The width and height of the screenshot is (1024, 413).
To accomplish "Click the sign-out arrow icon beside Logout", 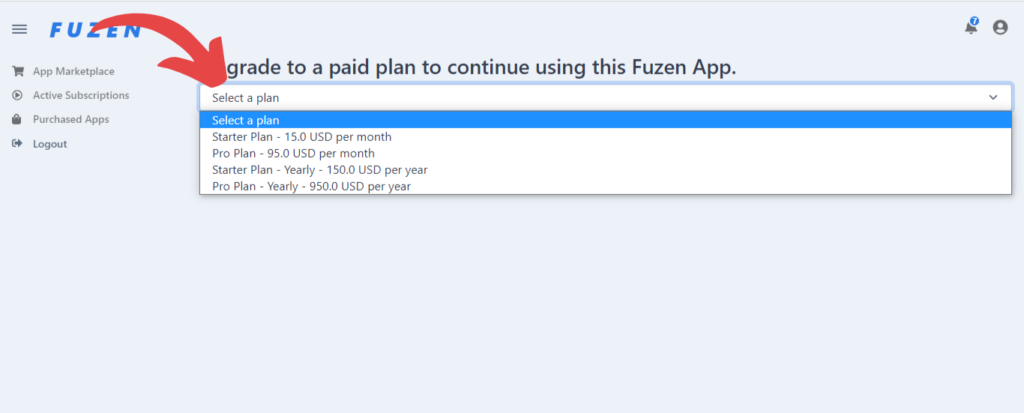I will (x=18, y=144).
